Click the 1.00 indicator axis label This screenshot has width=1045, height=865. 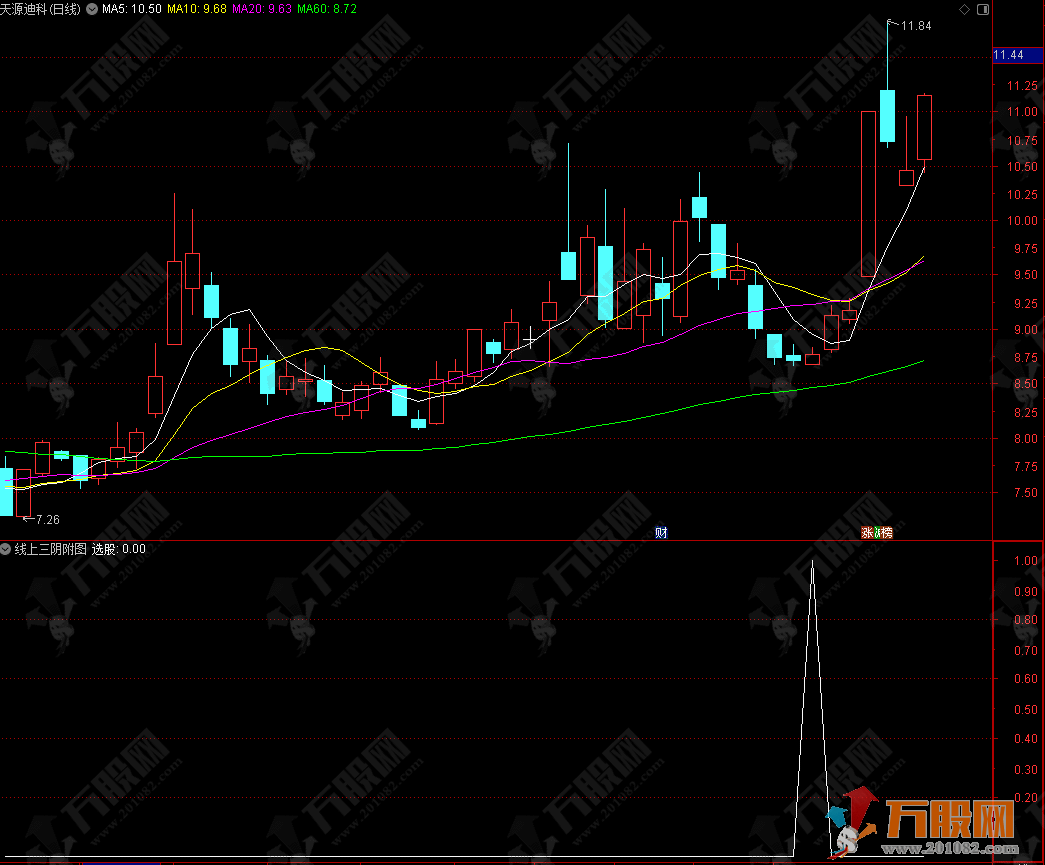coord(1025,561)
